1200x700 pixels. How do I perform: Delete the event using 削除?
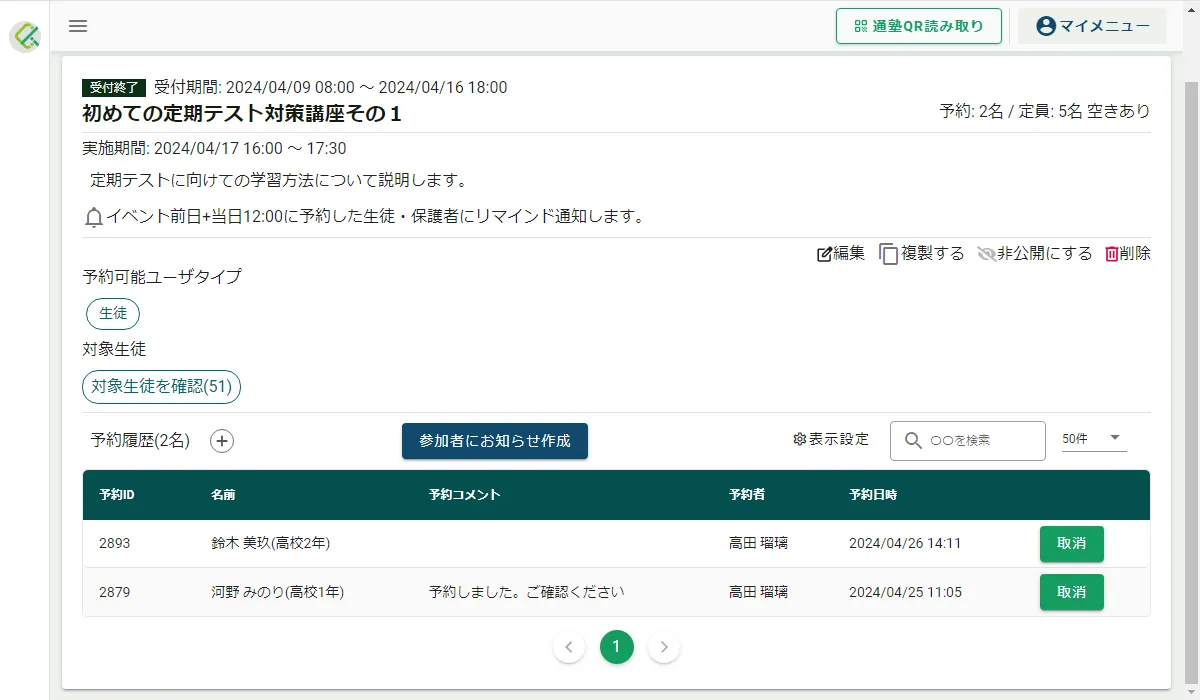(1128, 254)
